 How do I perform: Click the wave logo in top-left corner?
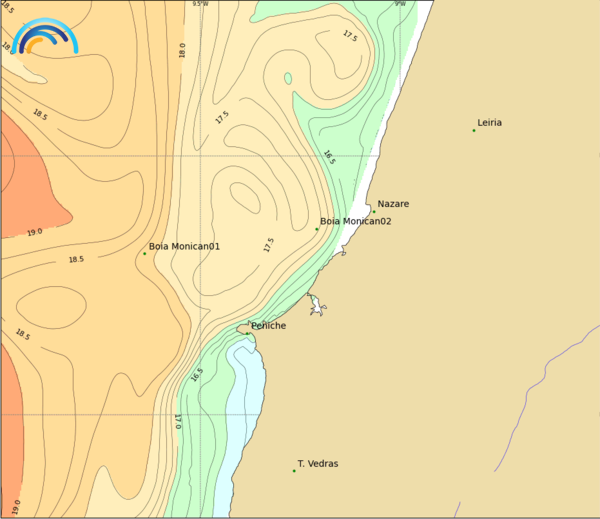point(46,38)
